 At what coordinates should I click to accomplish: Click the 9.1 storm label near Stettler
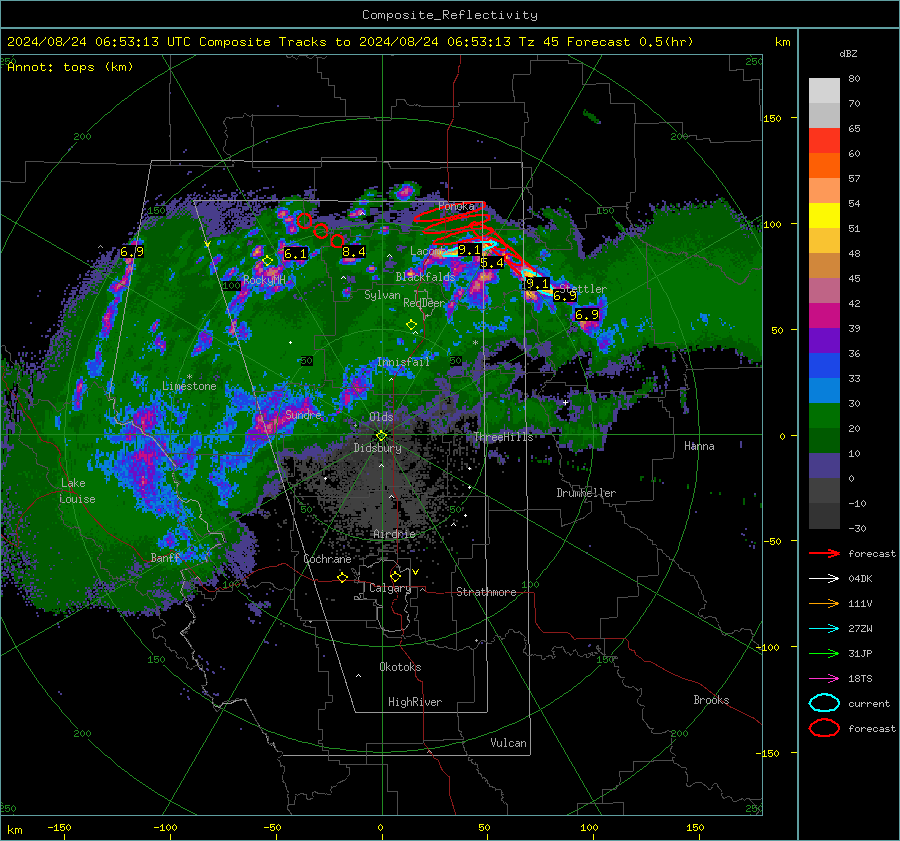pyautogui.click(x=537, y=284)
